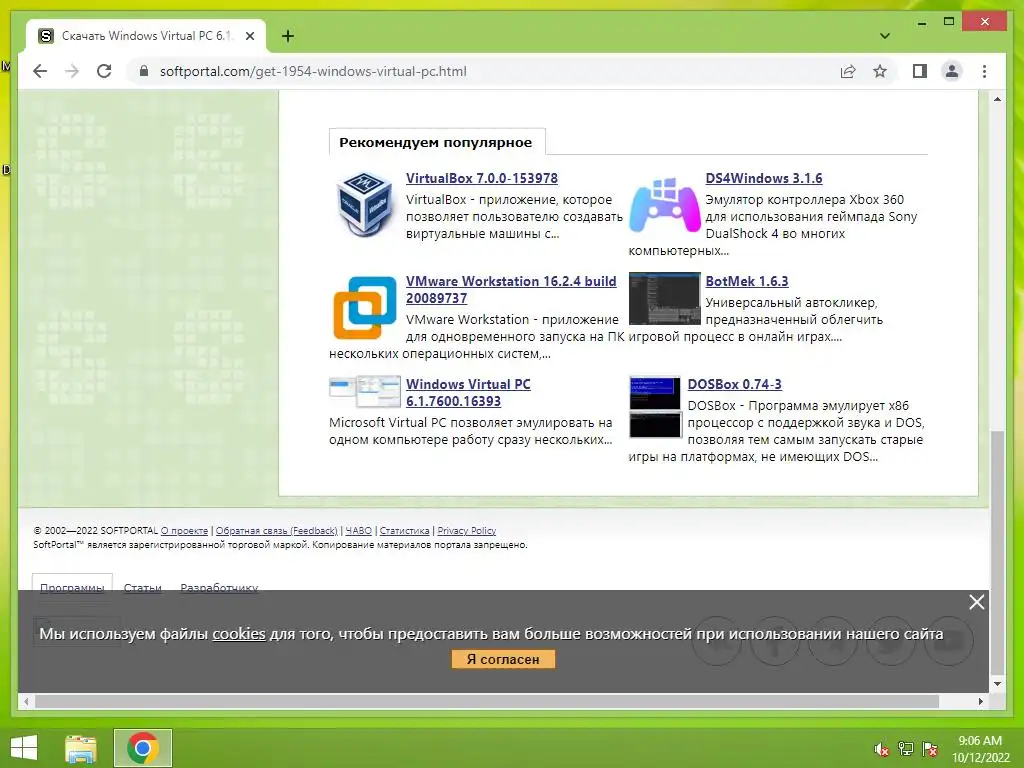Screen dimensions: 1024x768
Task: Open the tab search dropdown
Action: point(884,36)
